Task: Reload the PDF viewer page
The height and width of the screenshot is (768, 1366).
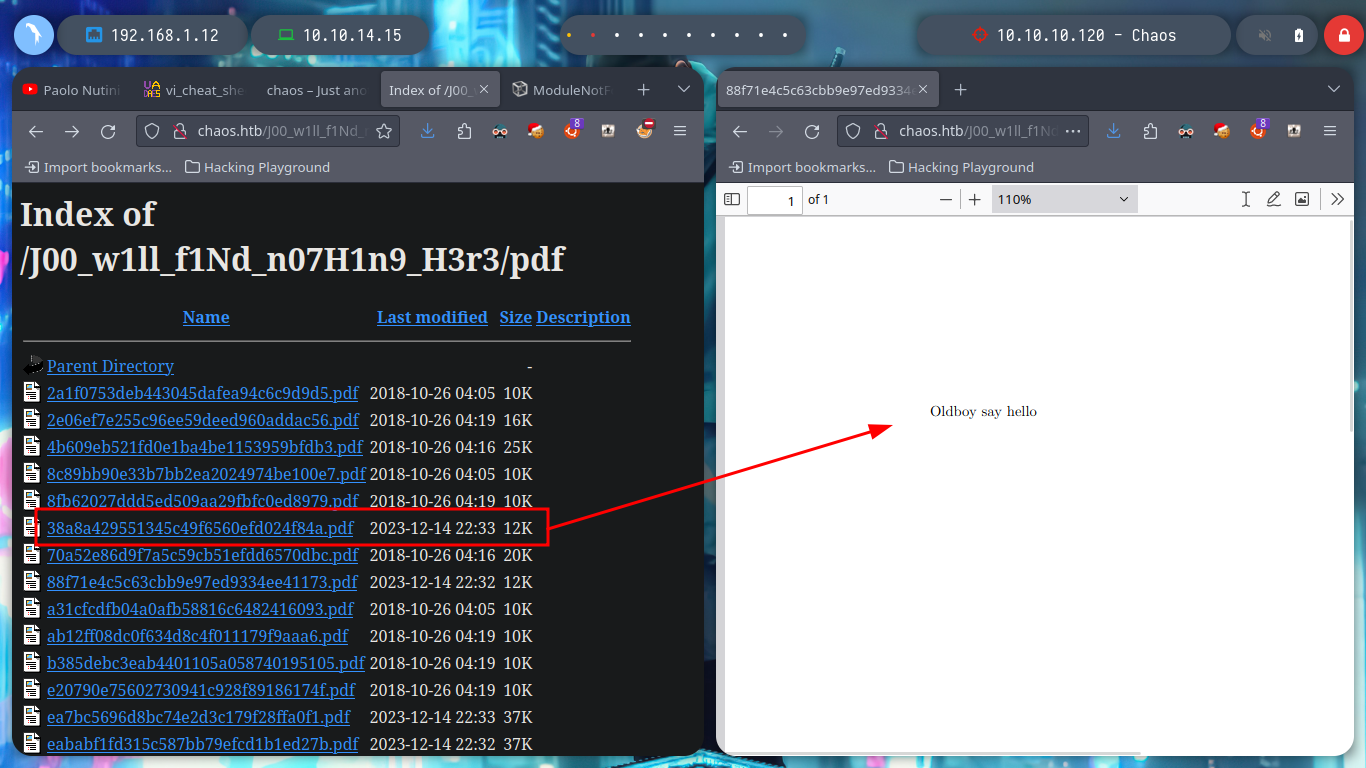Action: tap(812, 131)
